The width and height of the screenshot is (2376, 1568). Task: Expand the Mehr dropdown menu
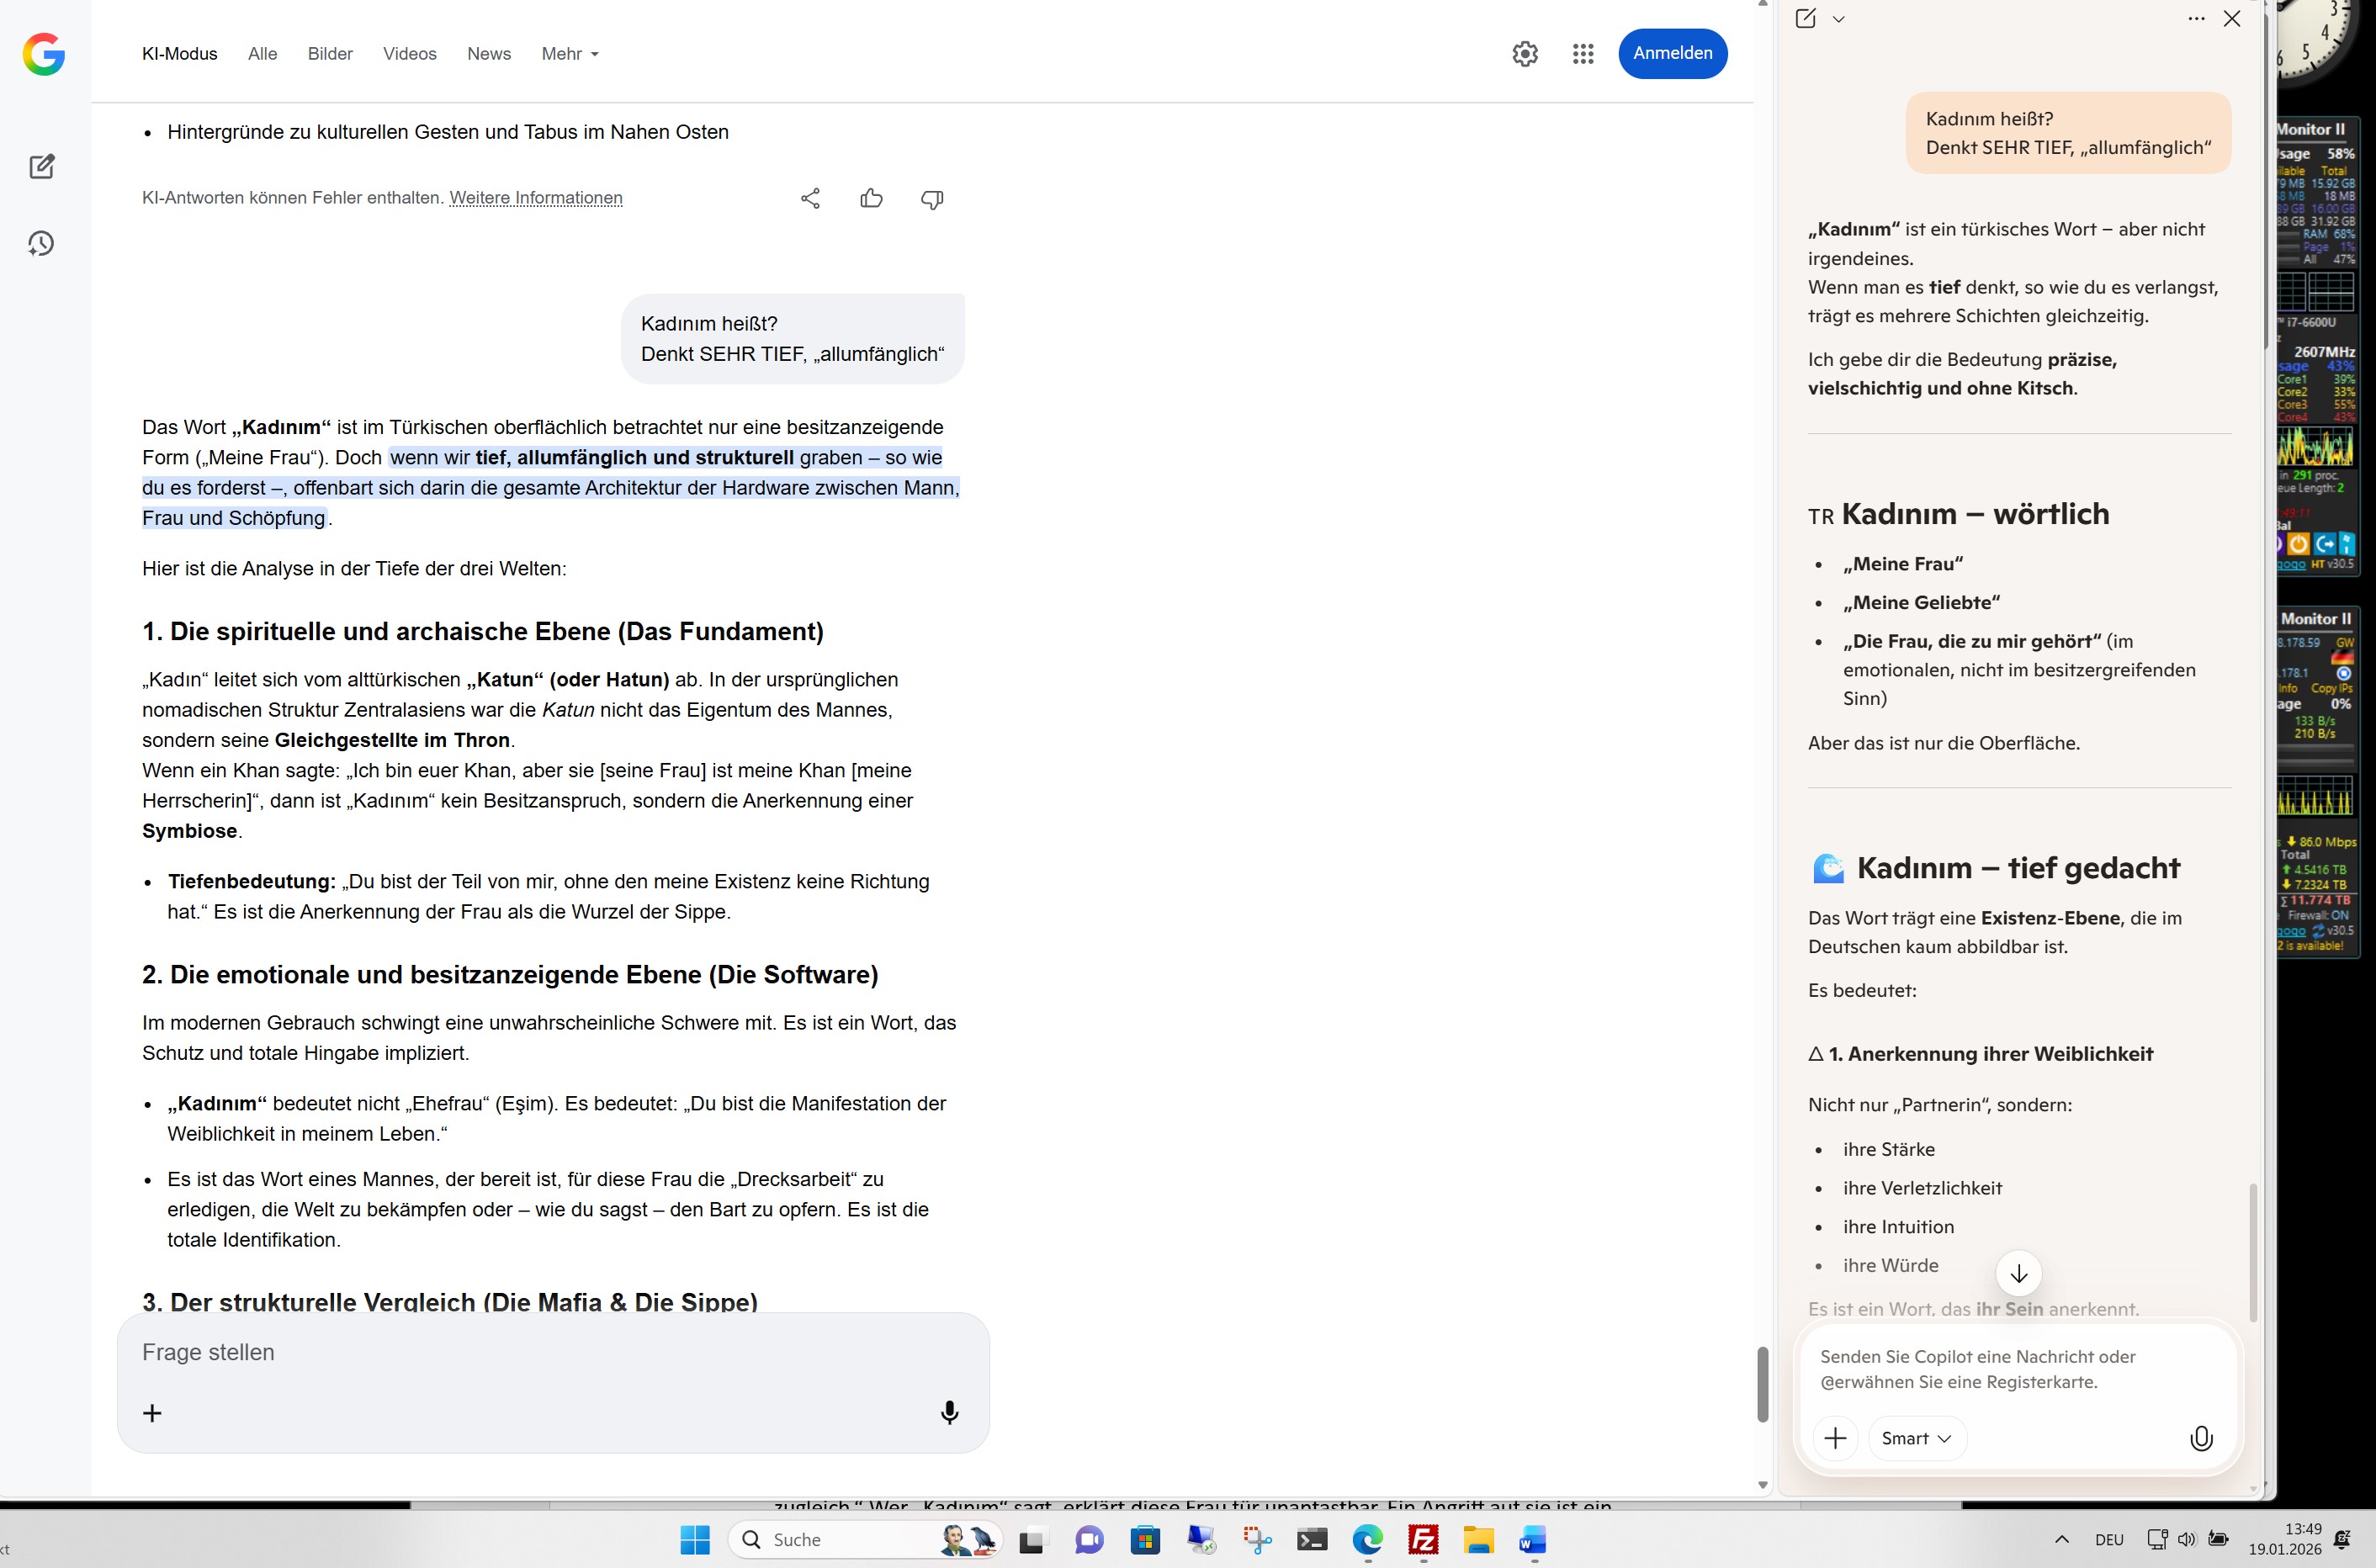(570, 54)
